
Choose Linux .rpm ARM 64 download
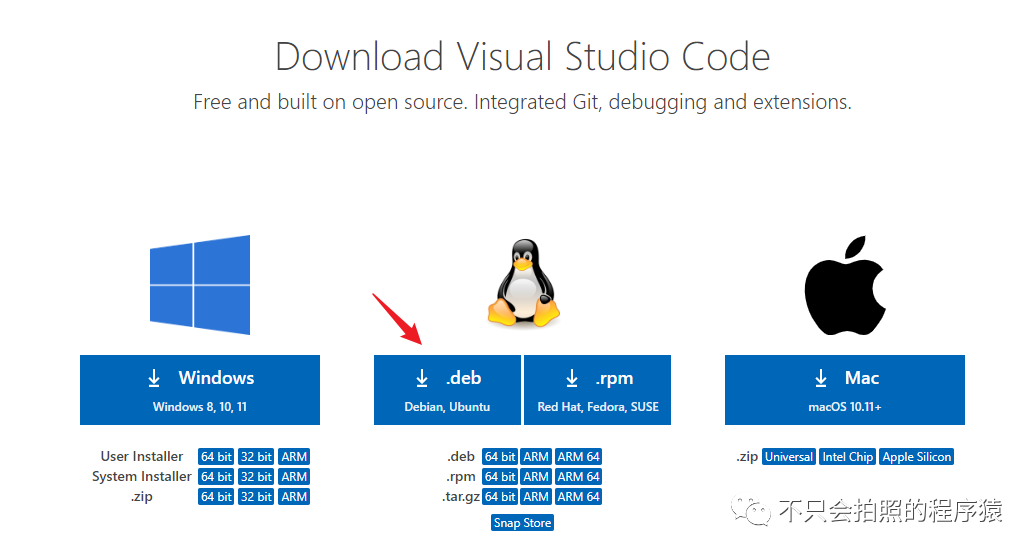(x=578, y=477)
